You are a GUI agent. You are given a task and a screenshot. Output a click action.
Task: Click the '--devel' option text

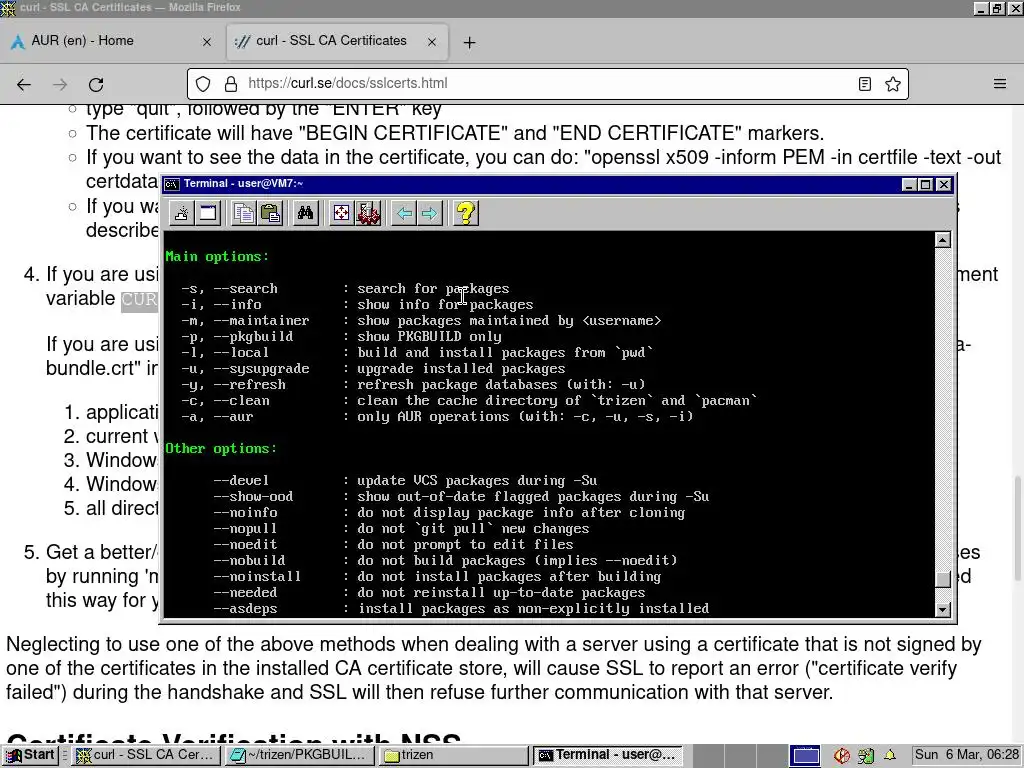tap(241, 481)
